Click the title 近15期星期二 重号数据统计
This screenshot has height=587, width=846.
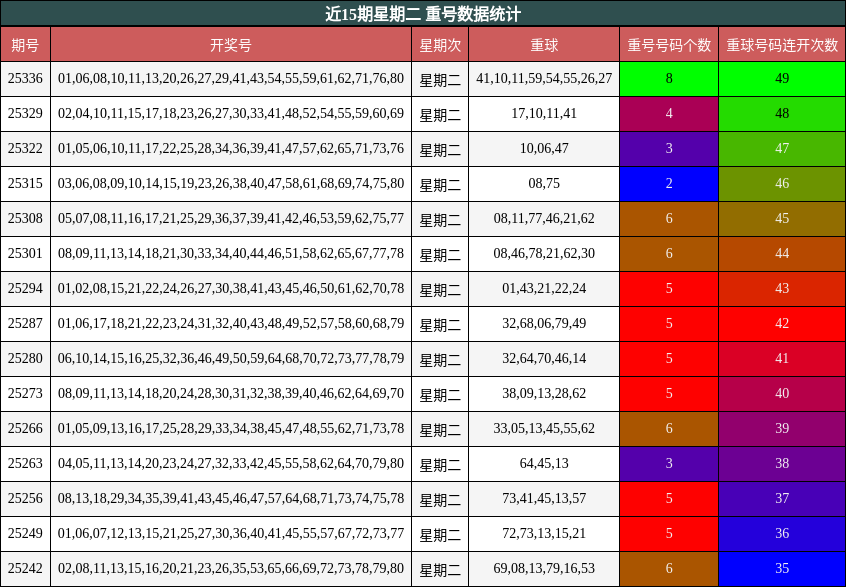coord(423,13)
